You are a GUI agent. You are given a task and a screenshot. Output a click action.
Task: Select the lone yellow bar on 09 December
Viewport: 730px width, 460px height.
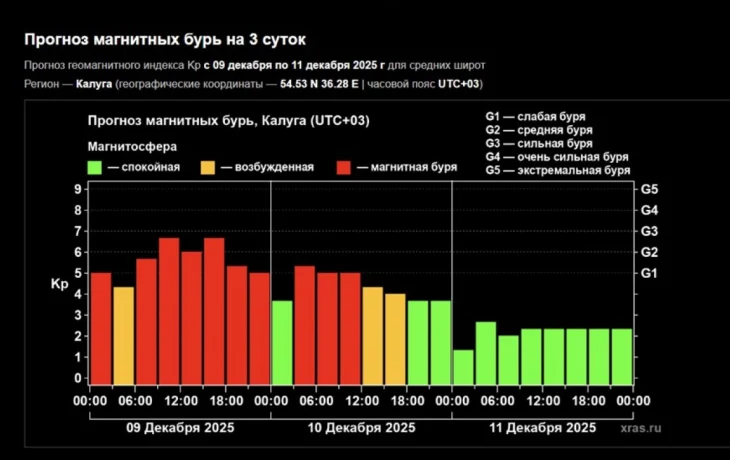point(123,335)
